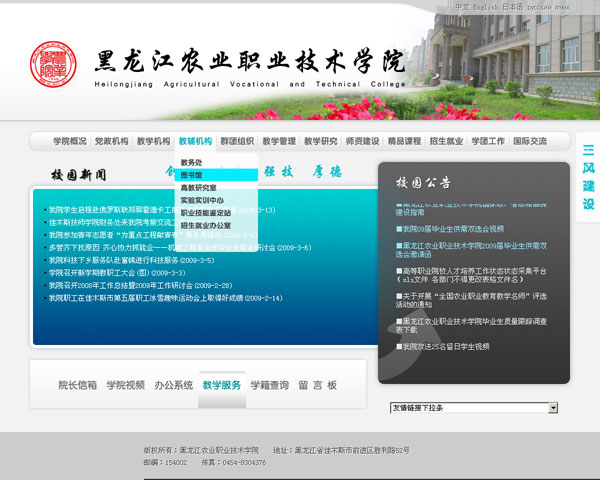Select 招生就业办公室 in the dropdown menu
The height and width of the screenshot is (480, 600).
click(205, 225)
